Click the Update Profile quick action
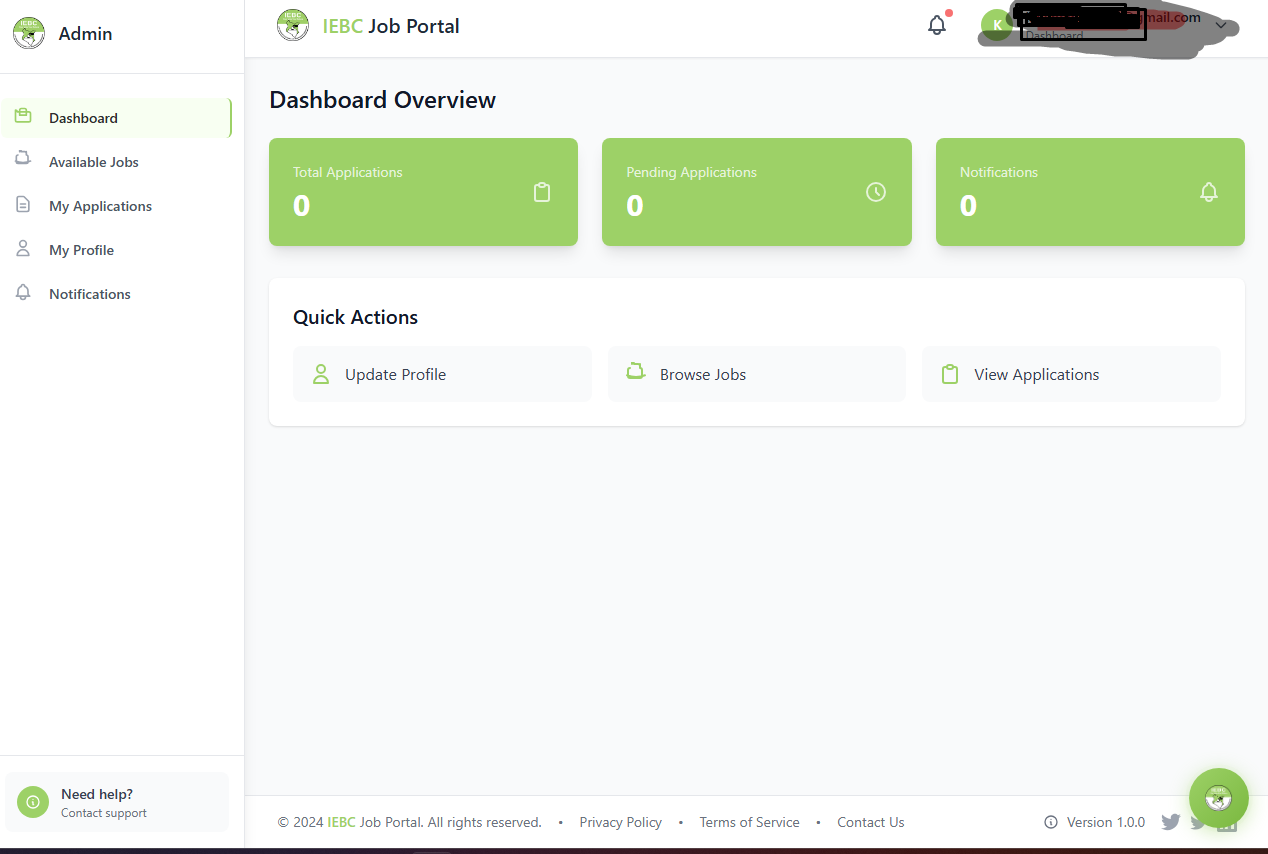This screenshot has height=854, width=1268. click(442, 374)
